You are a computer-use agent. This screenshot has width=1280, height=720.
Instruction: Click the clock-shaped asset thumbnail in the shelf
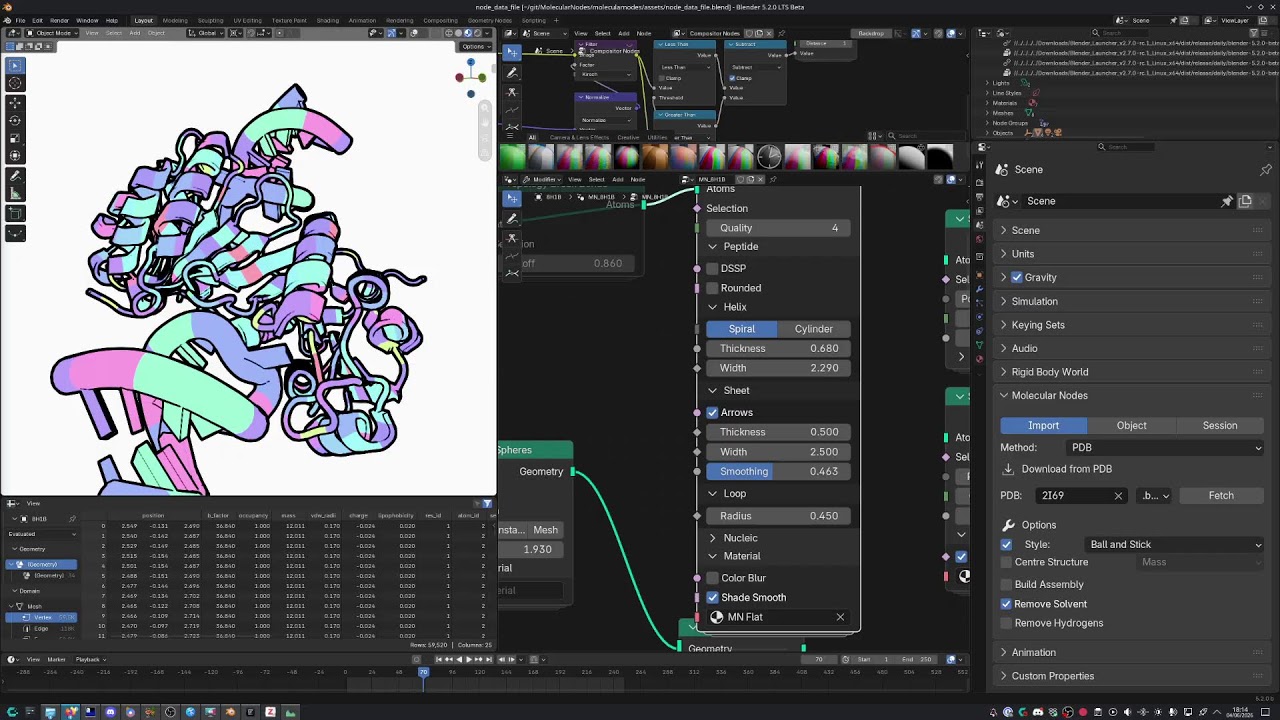point(768,156)
